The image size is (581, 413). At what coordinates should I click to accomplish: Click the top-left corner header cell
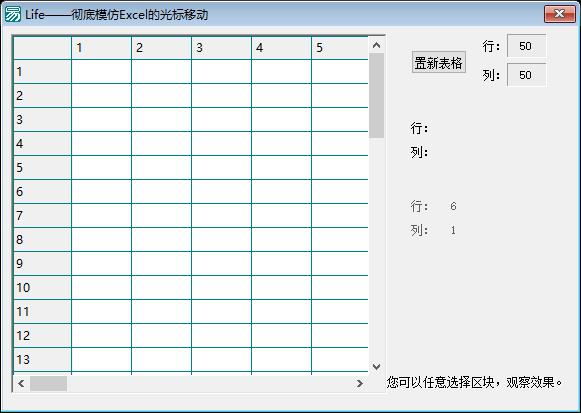pyautogui.click(x=42, y=48)
